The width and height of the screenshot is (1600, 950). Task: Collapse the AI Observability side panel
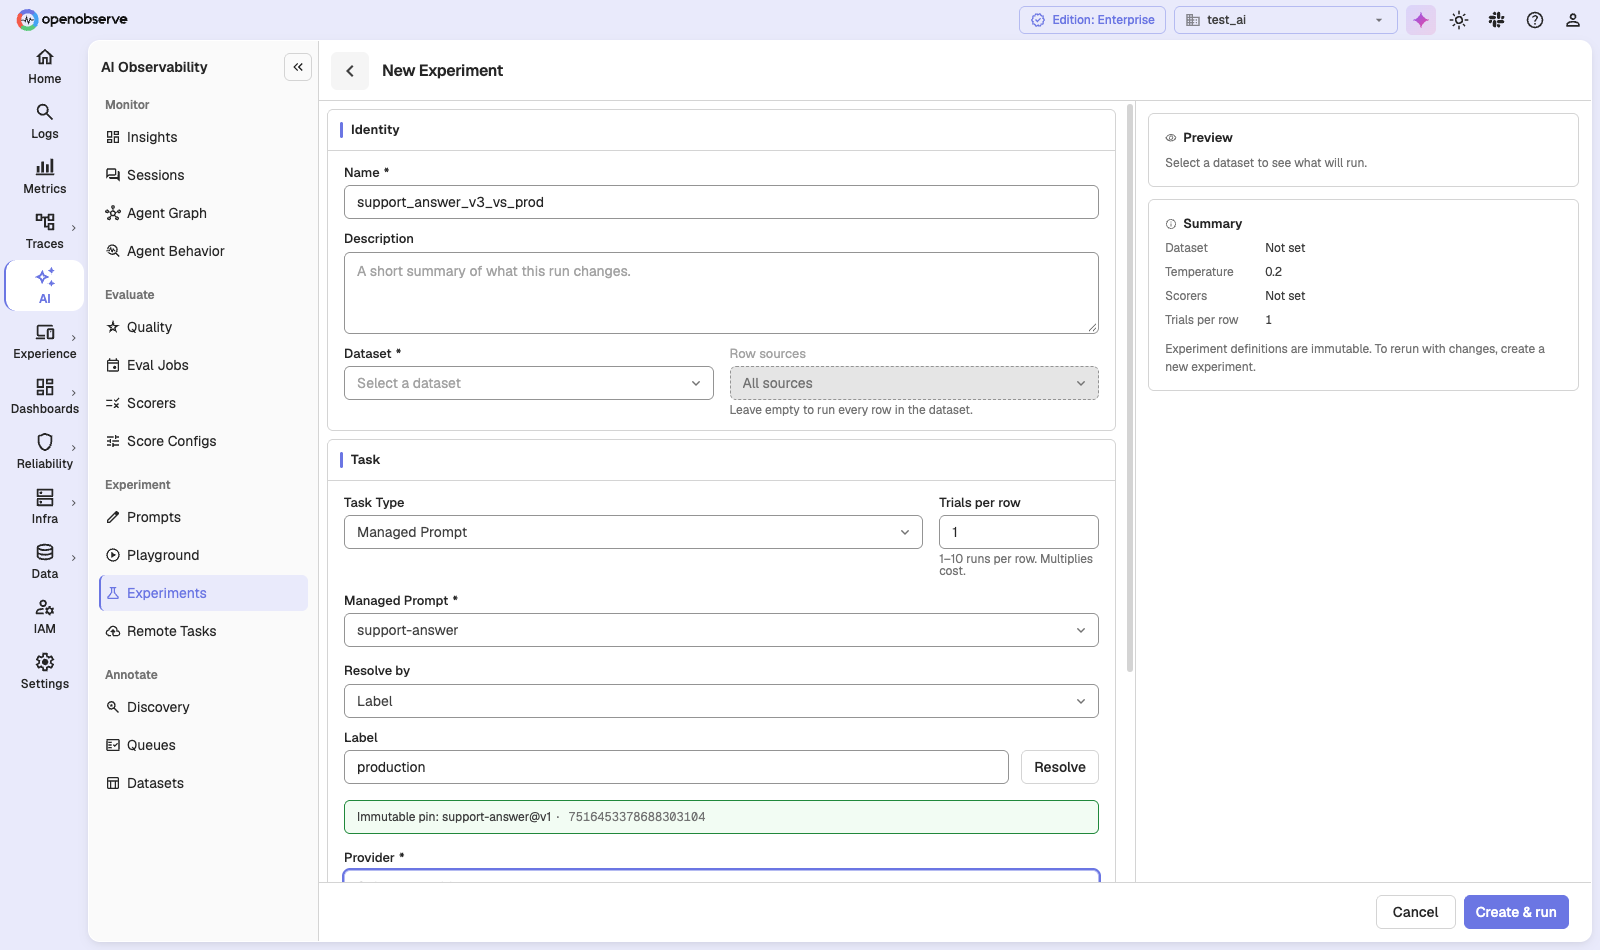[x=298, y=67]
